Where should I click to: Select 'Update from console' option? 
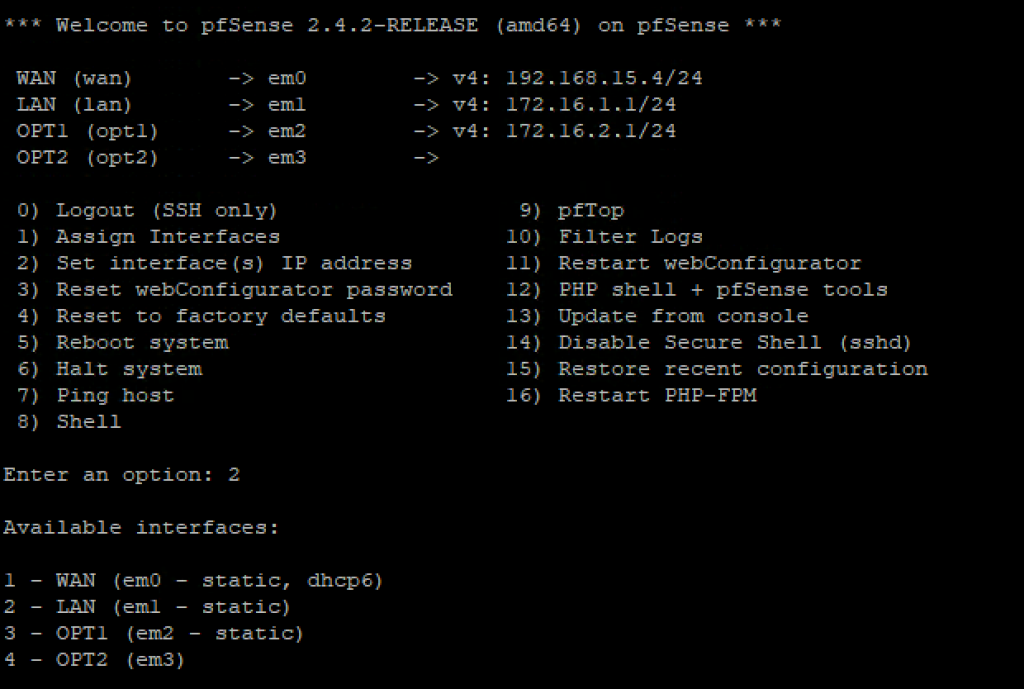tap(657, 317)
